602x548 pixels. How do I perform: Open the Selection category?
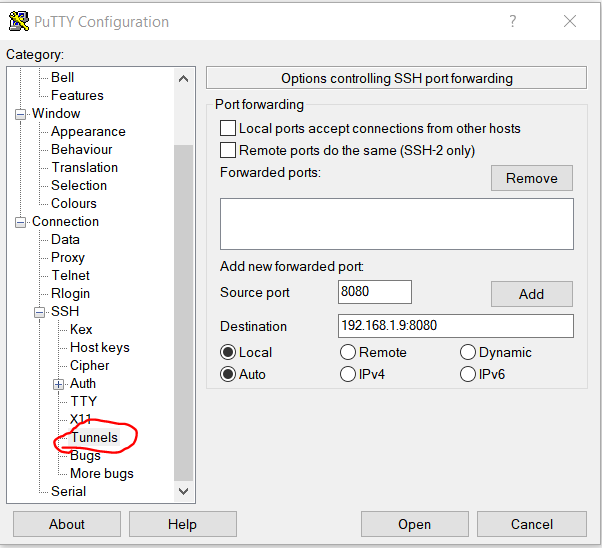(79, 186)
